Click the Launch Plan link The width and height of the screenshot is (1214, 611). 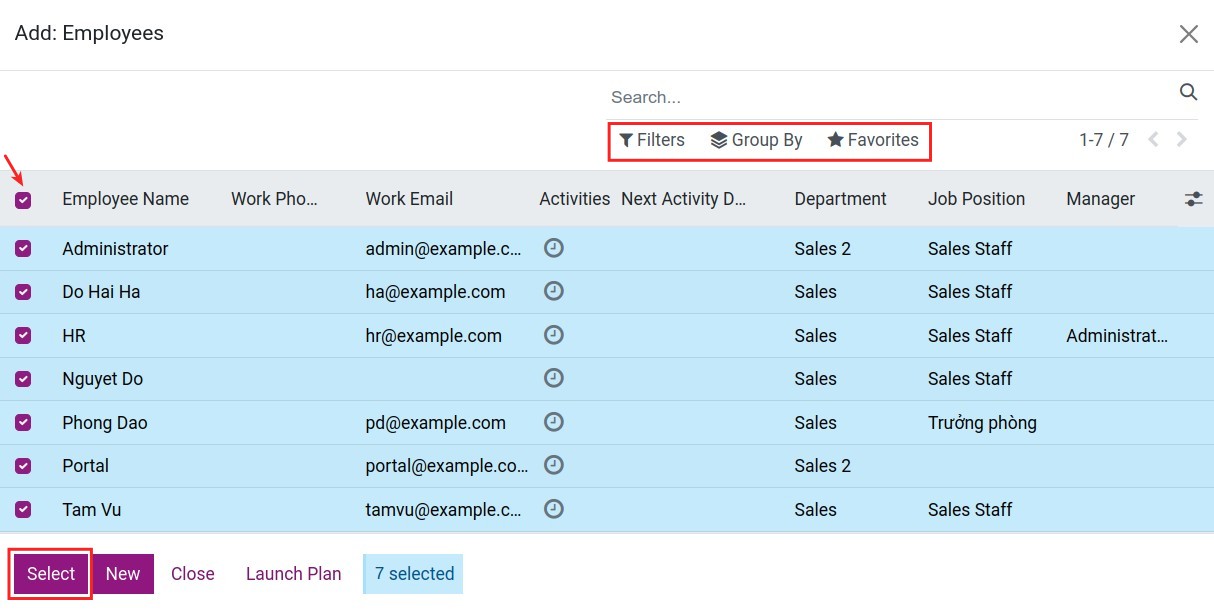coord(293,573)
